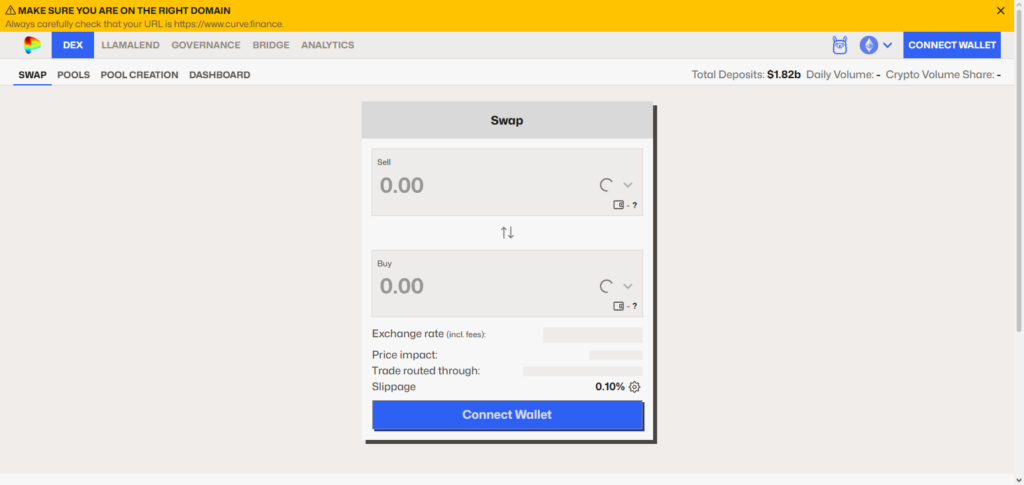Click the Sell amount input field
Viewport: 1024px width, 485px height.
point(483,185)
